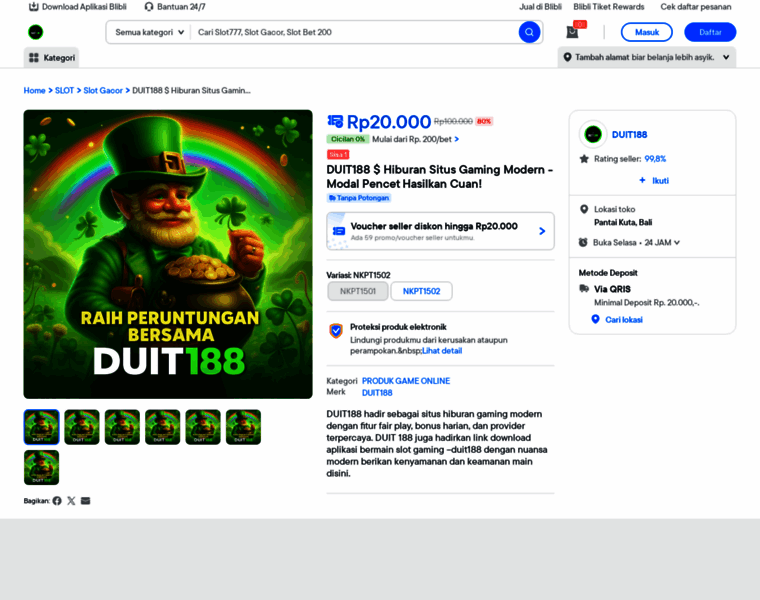Click the Download Aplikasi Blibli icon
Image resolution: width=760 pixels, height=600 pixels.
[x=33, y=7]
